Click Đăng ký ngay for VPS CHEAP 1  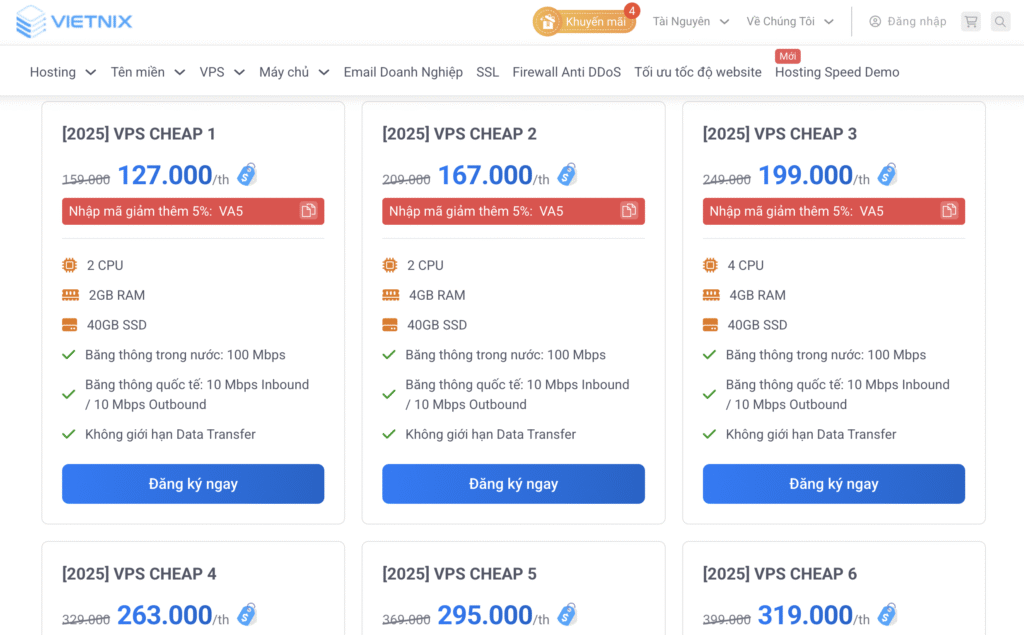[x=193, y=484]
